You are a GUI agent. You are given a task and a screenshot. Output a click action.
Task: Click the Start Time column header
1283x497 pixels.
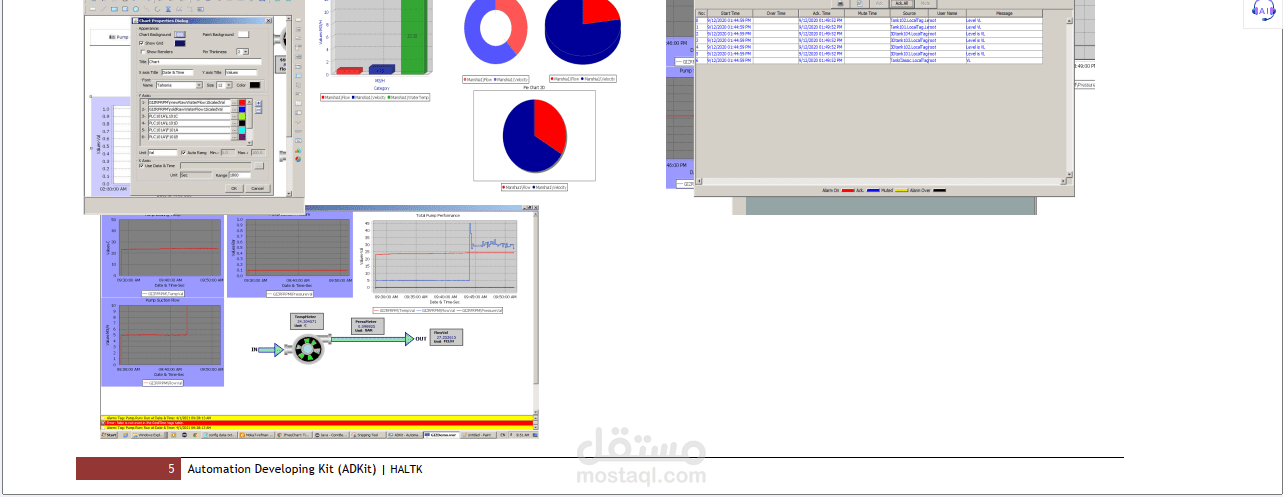click(x=730, y=13)
